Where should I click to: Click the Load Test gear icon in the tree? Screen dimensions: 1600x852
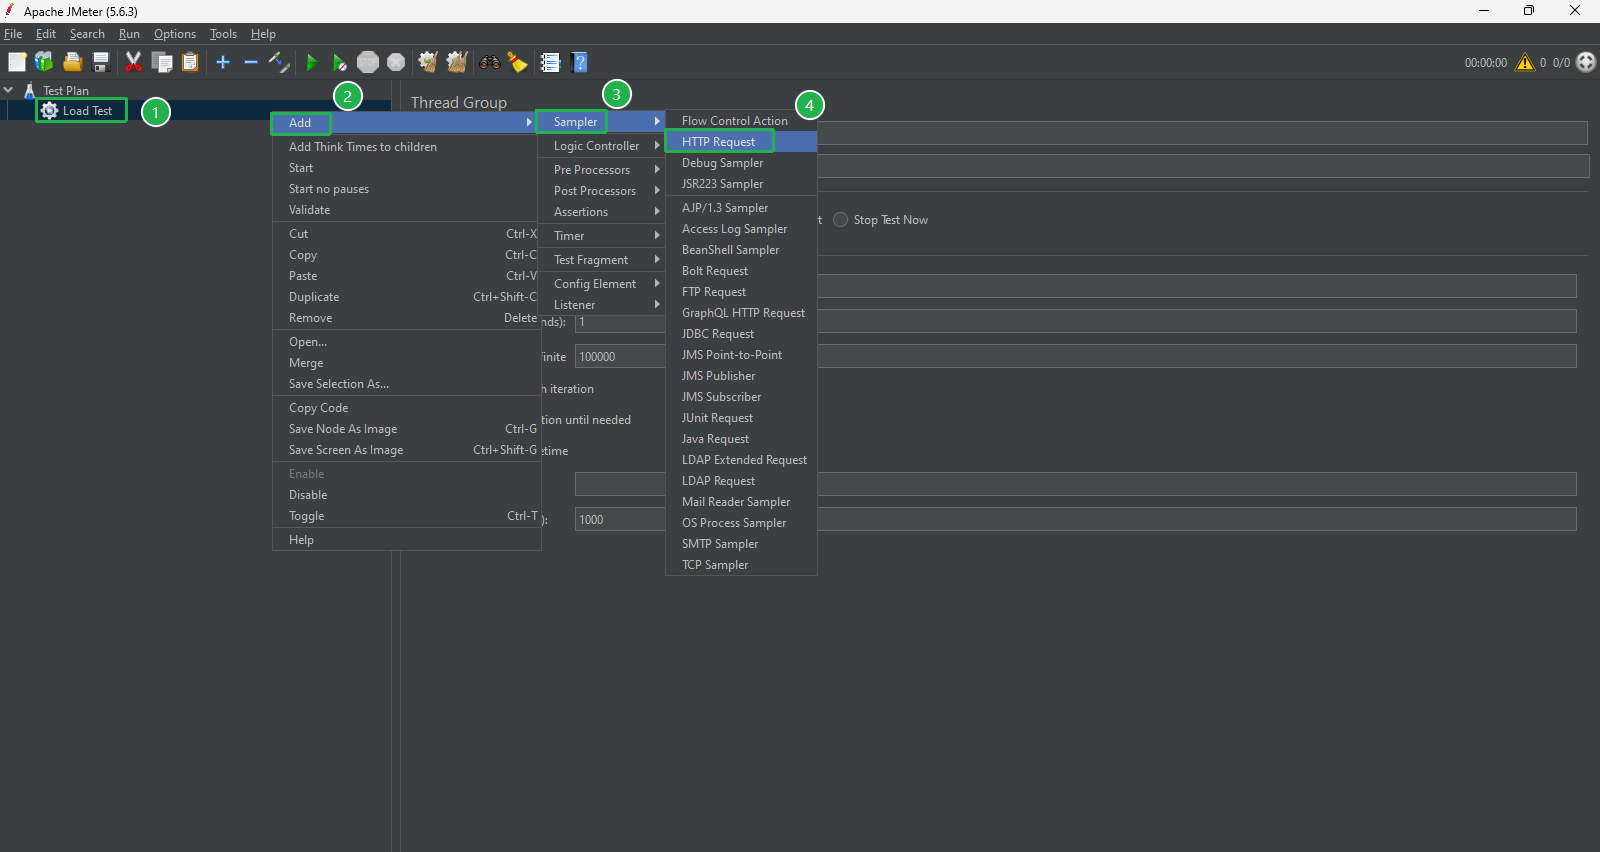49,110
